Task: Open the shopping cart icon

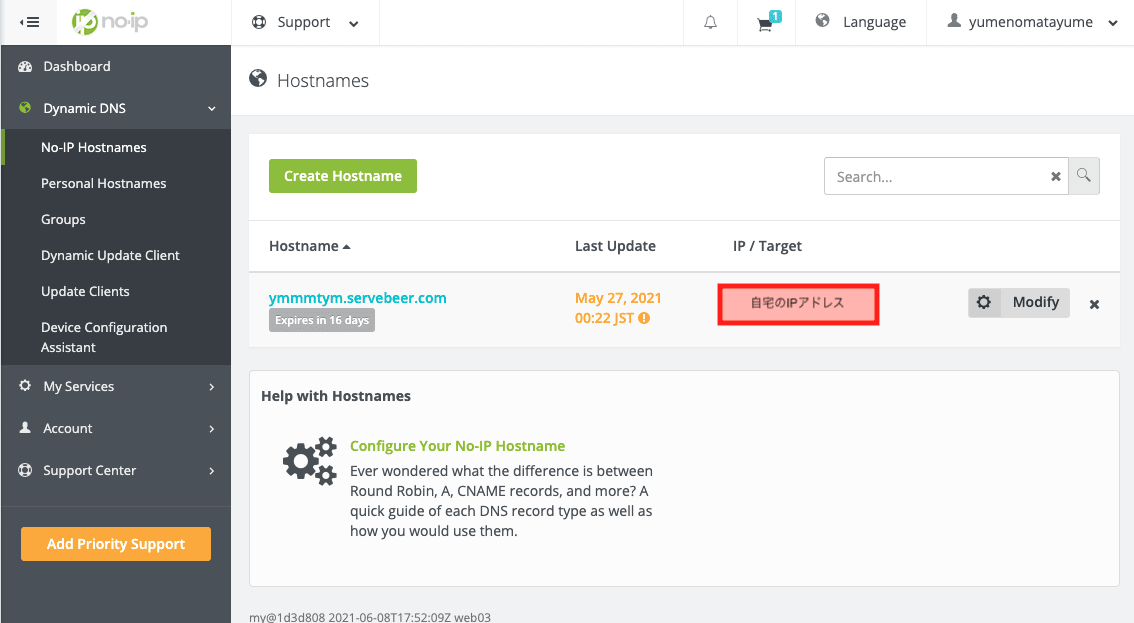Action: coord(767,22)
